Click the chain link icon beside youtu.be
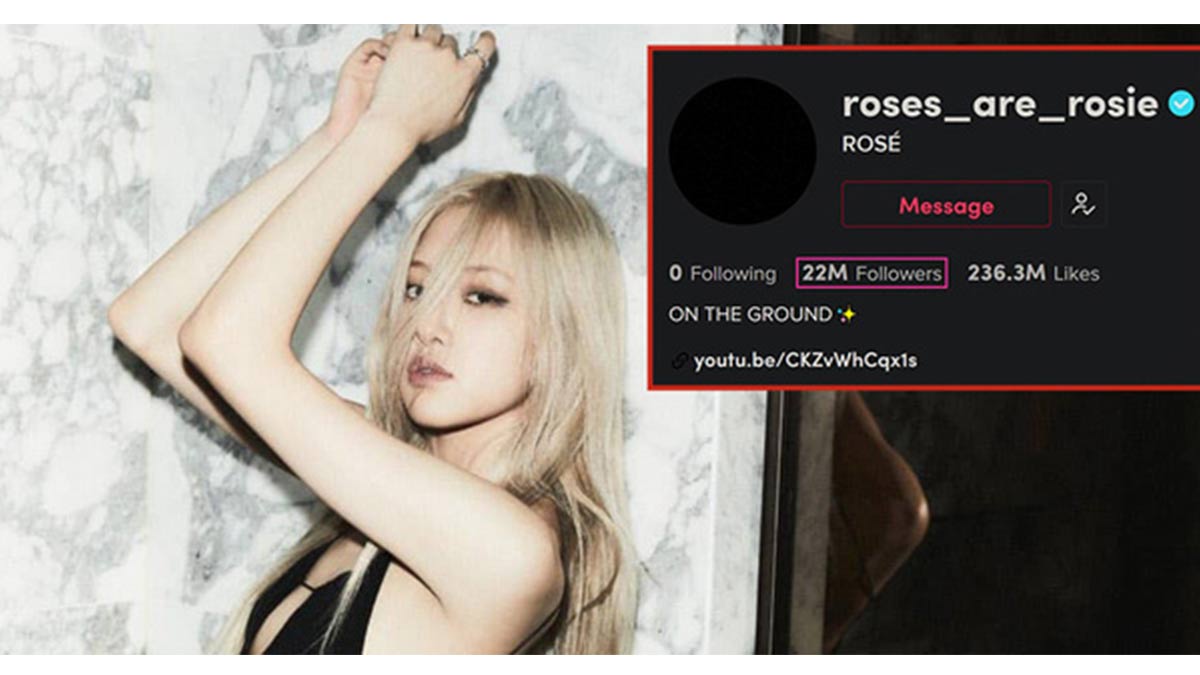The image size is (1200, 675). [680, 361]
